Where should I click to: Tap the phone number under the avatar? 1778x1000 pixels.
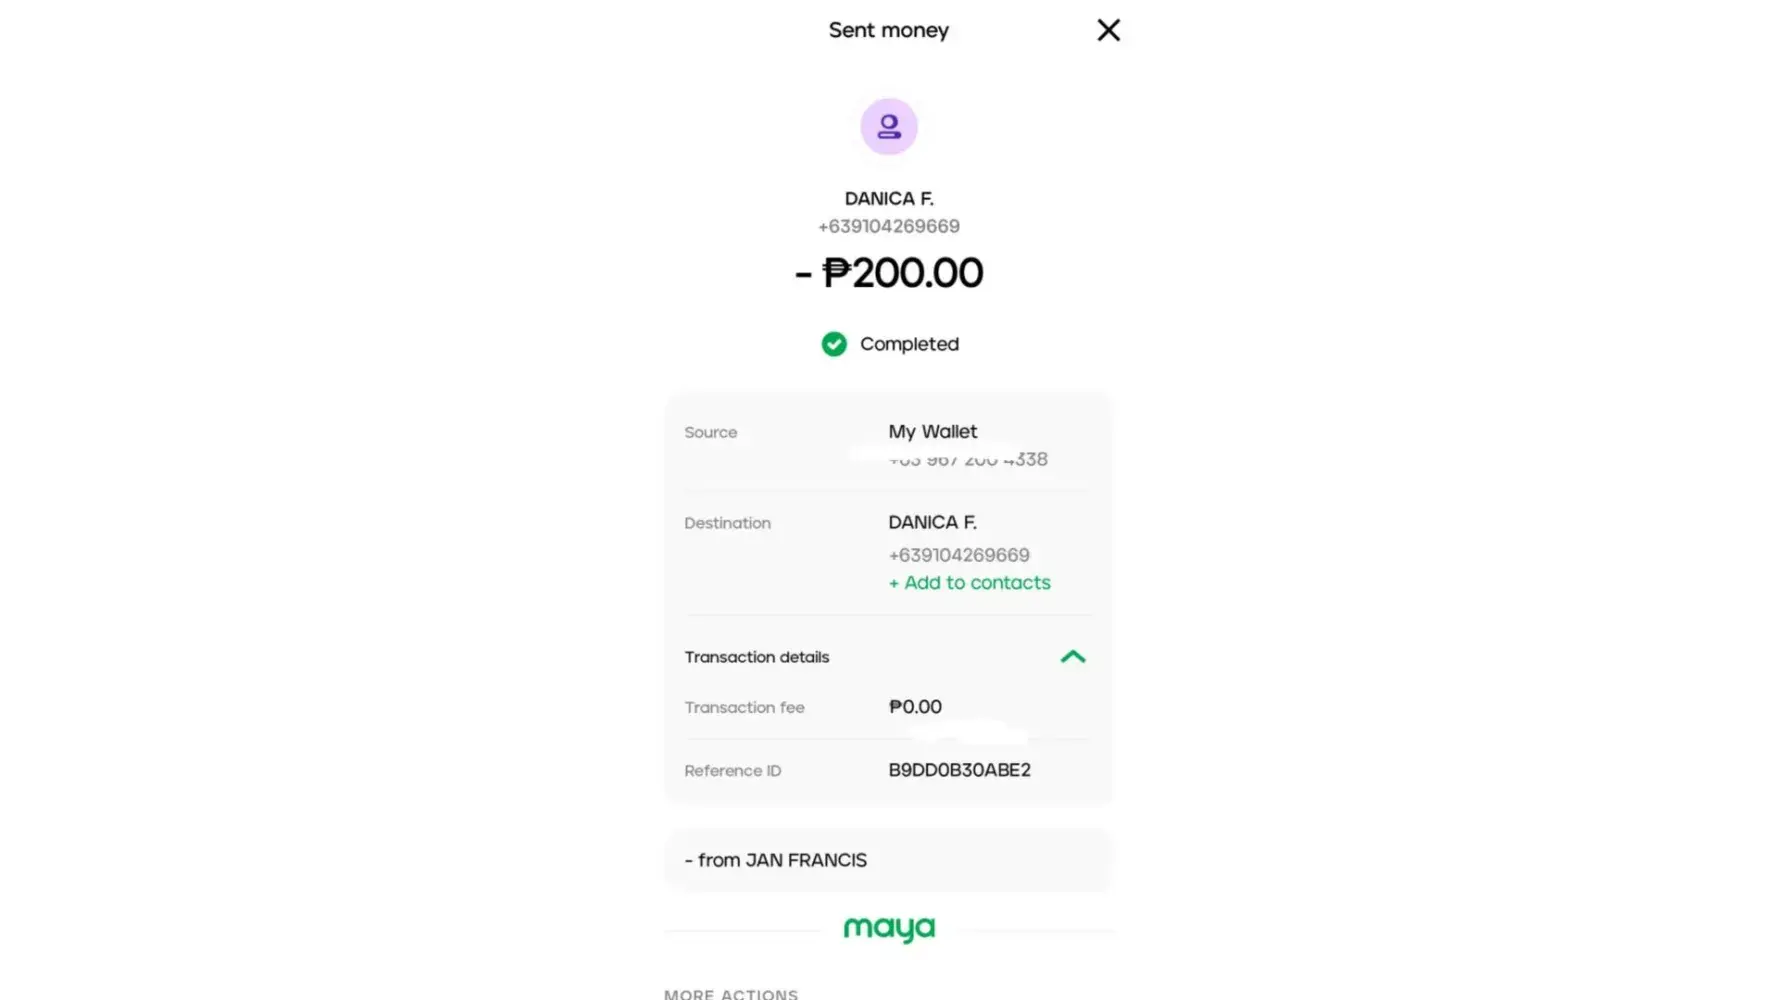pyautogui.click(x=889, y=227)
